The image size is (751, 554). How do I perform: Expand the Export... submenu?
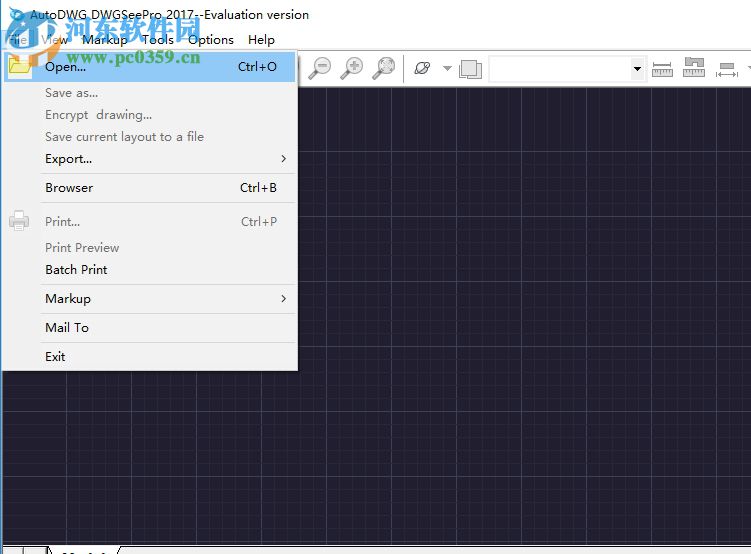(x=149, y=159)
